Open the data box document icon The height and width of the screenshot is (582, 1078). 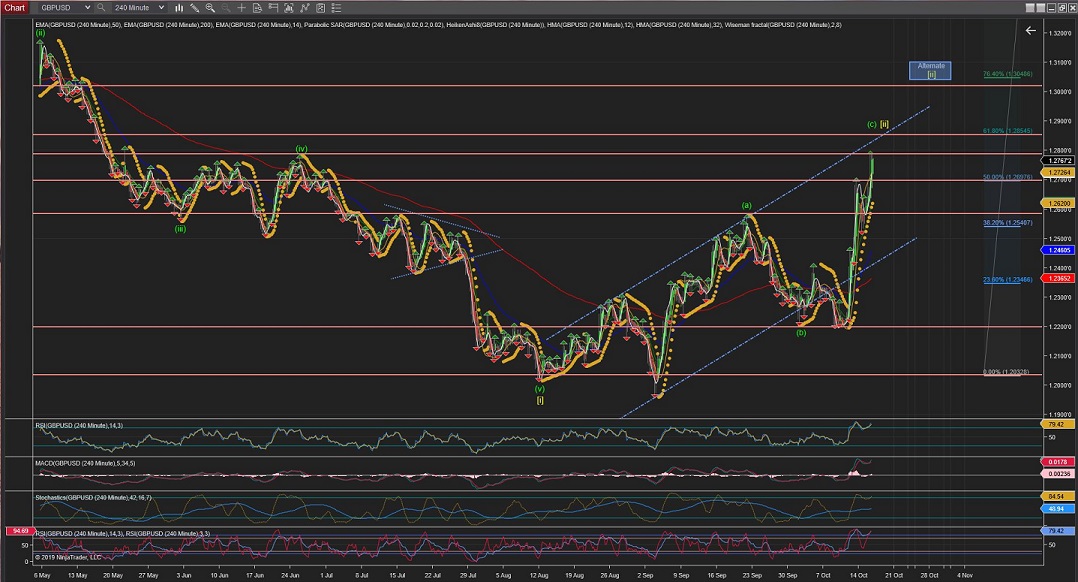click(x=257, y=8)
